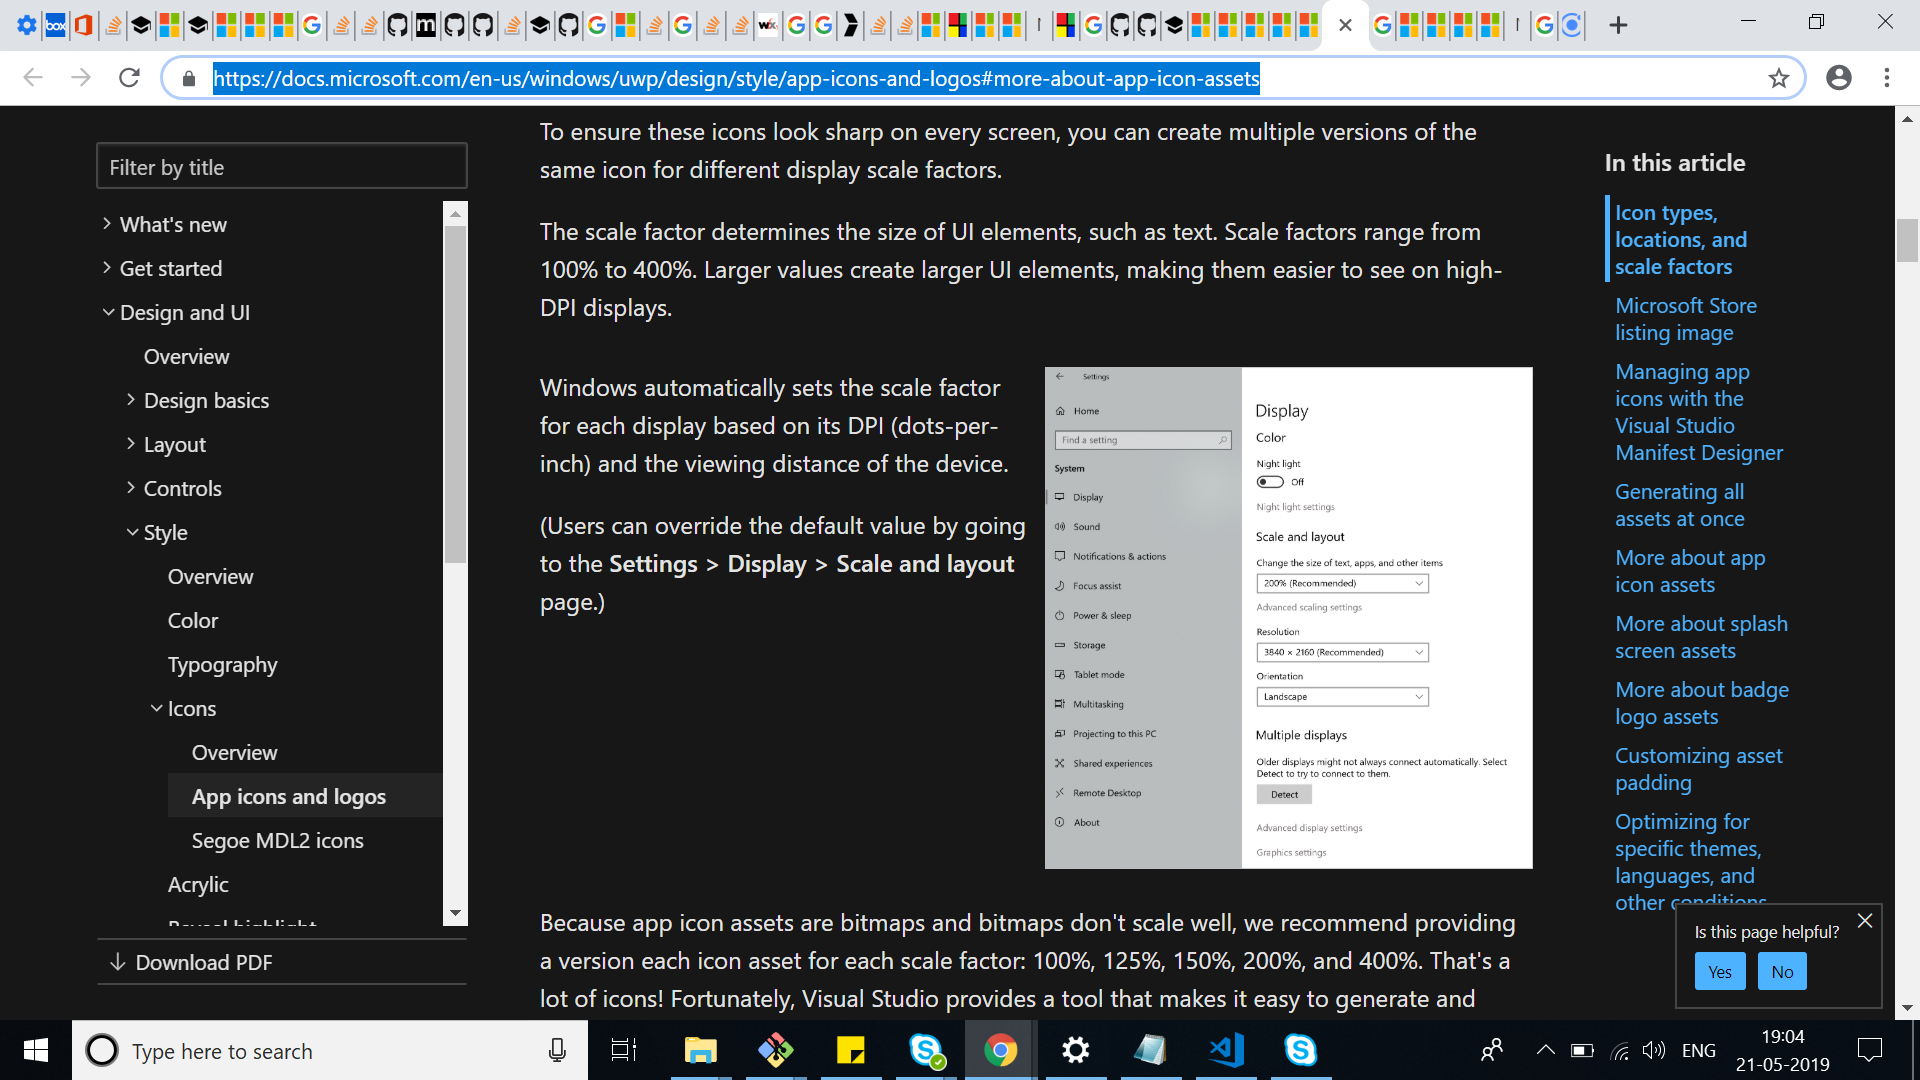
Task: Click the padlock site security icon
Action: coord(189,77)
